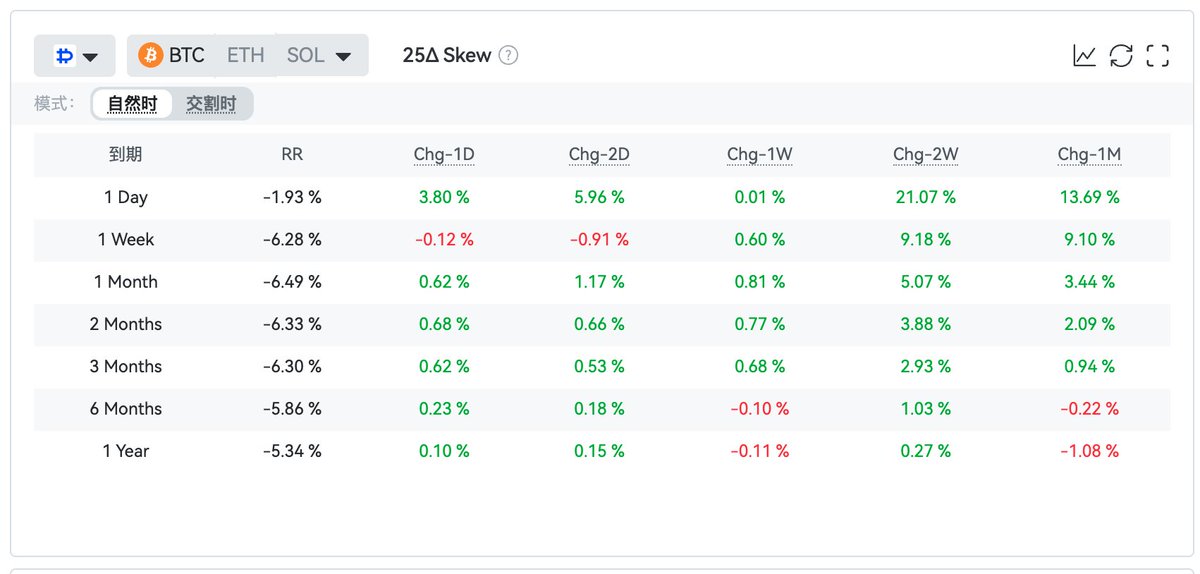Click the 25Δ Skew widget title
This screenshot has width=1200, height=574.
click(x=447, y=55)
